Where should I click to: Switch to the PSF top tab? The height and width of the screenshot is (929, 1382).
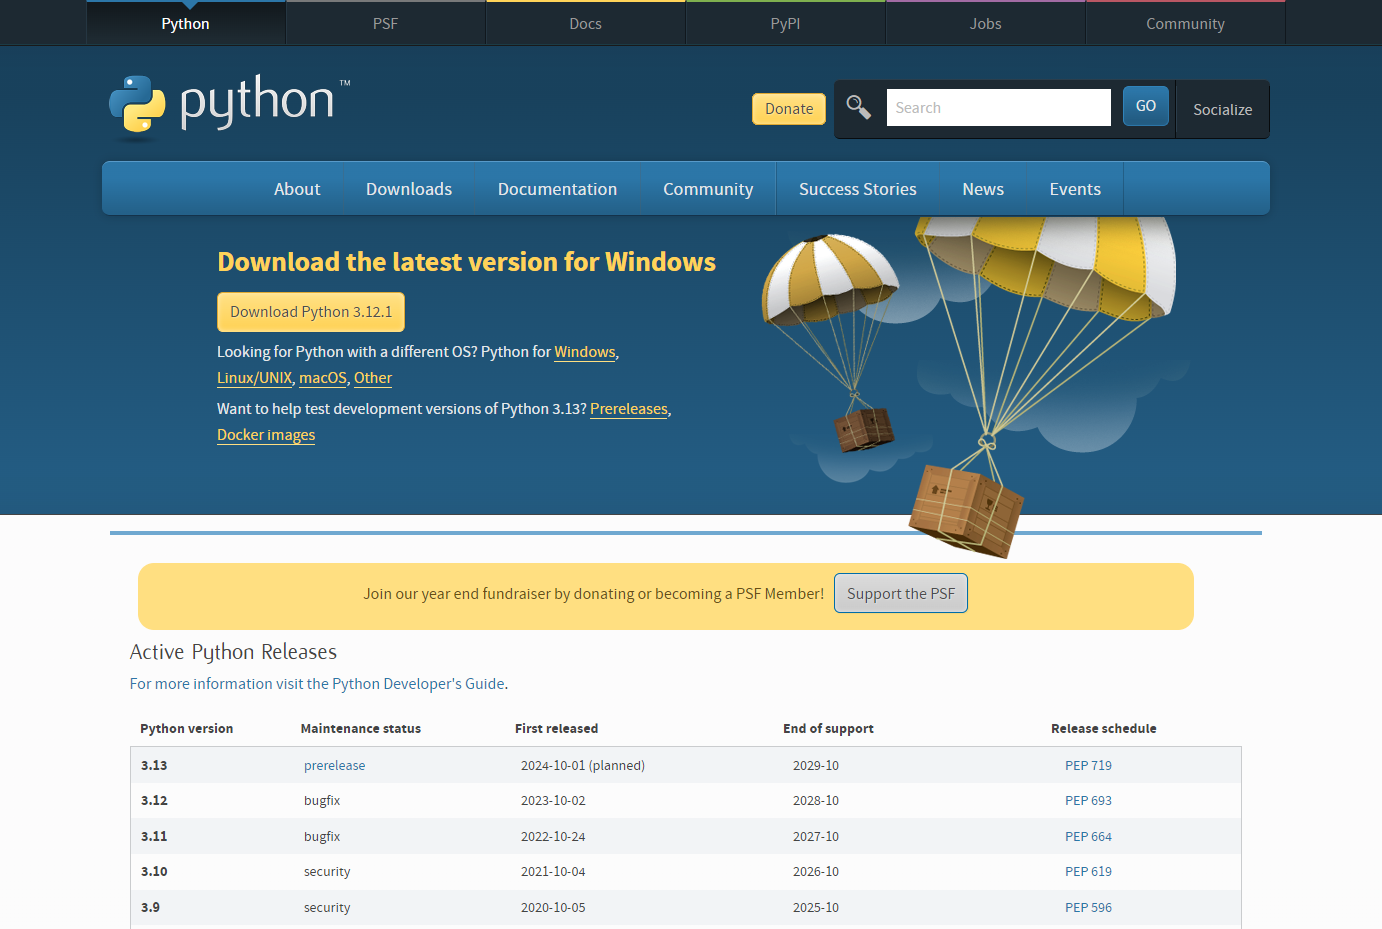(x=386, y=23)
